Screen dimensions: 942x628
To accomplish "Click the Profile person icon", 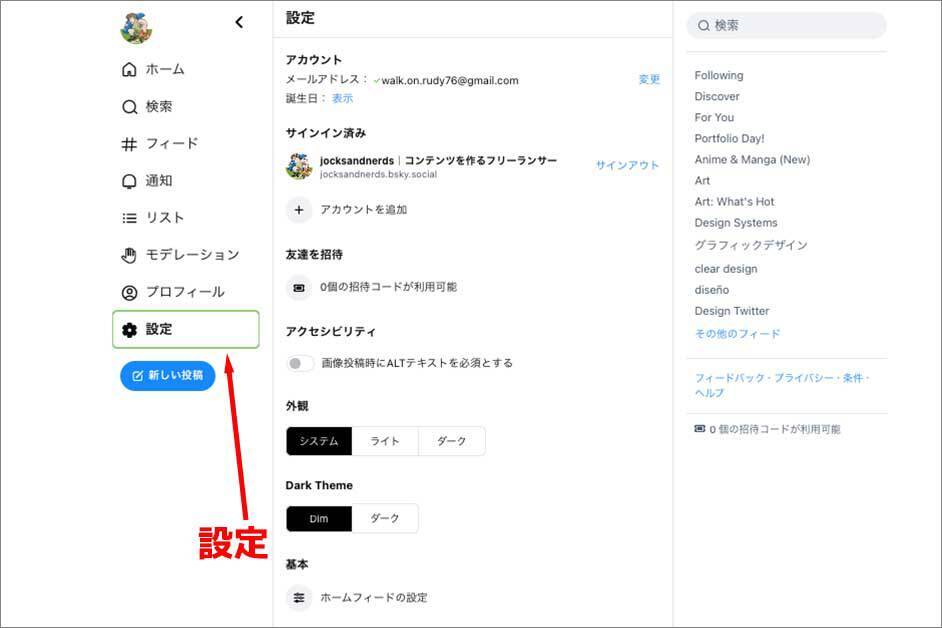I will click(x=129, y=293).
